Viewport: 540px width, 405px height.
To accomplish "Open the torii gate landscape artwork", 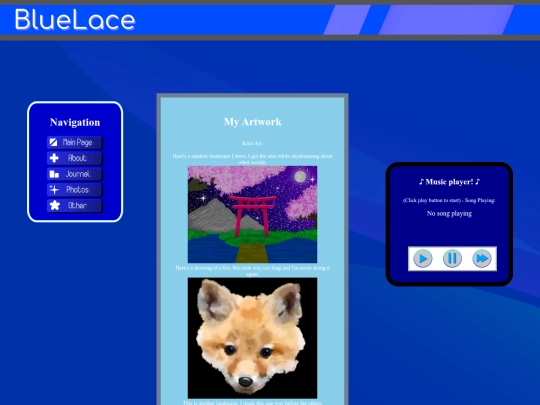I will [x=252, y=215].
